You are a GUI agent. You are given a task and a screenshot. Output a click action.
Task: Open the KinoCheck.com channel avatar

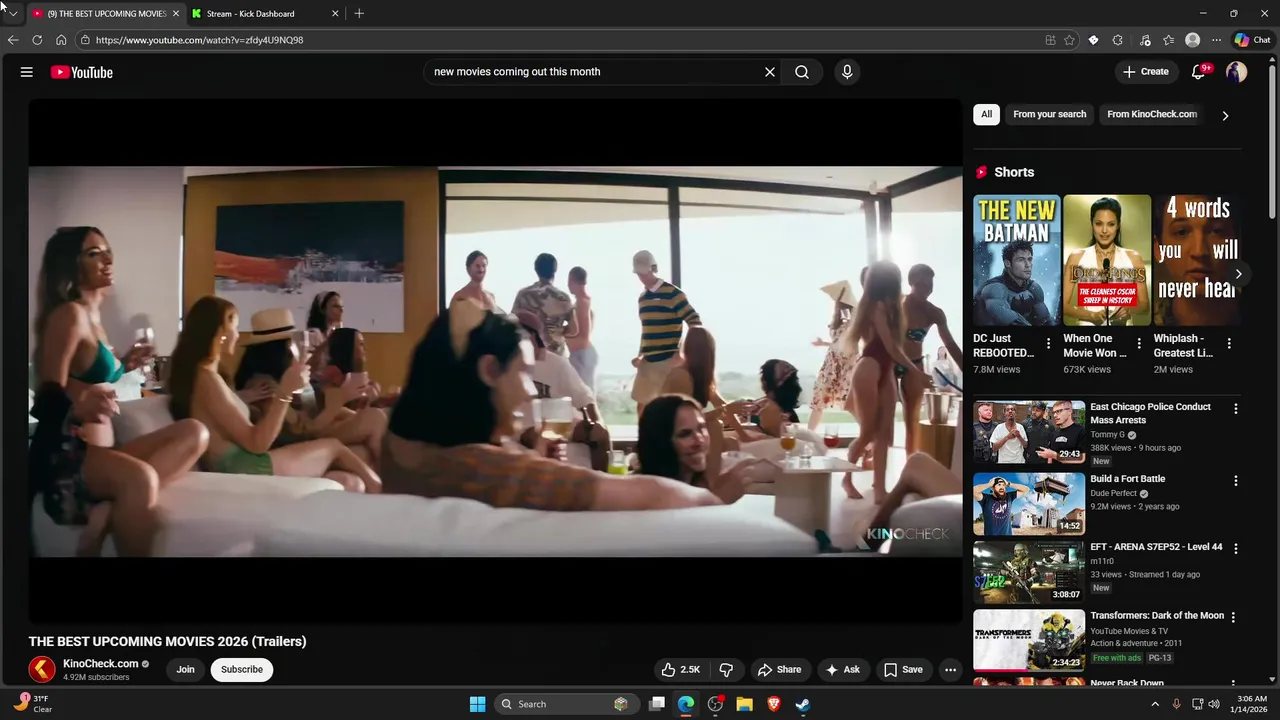tap(42, 669)
